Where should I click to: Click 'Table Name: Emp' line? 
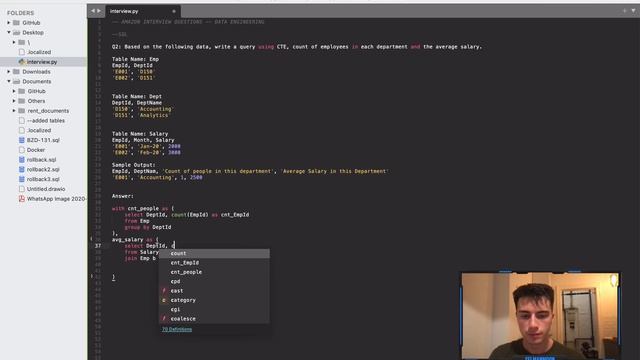pos(136,59)
